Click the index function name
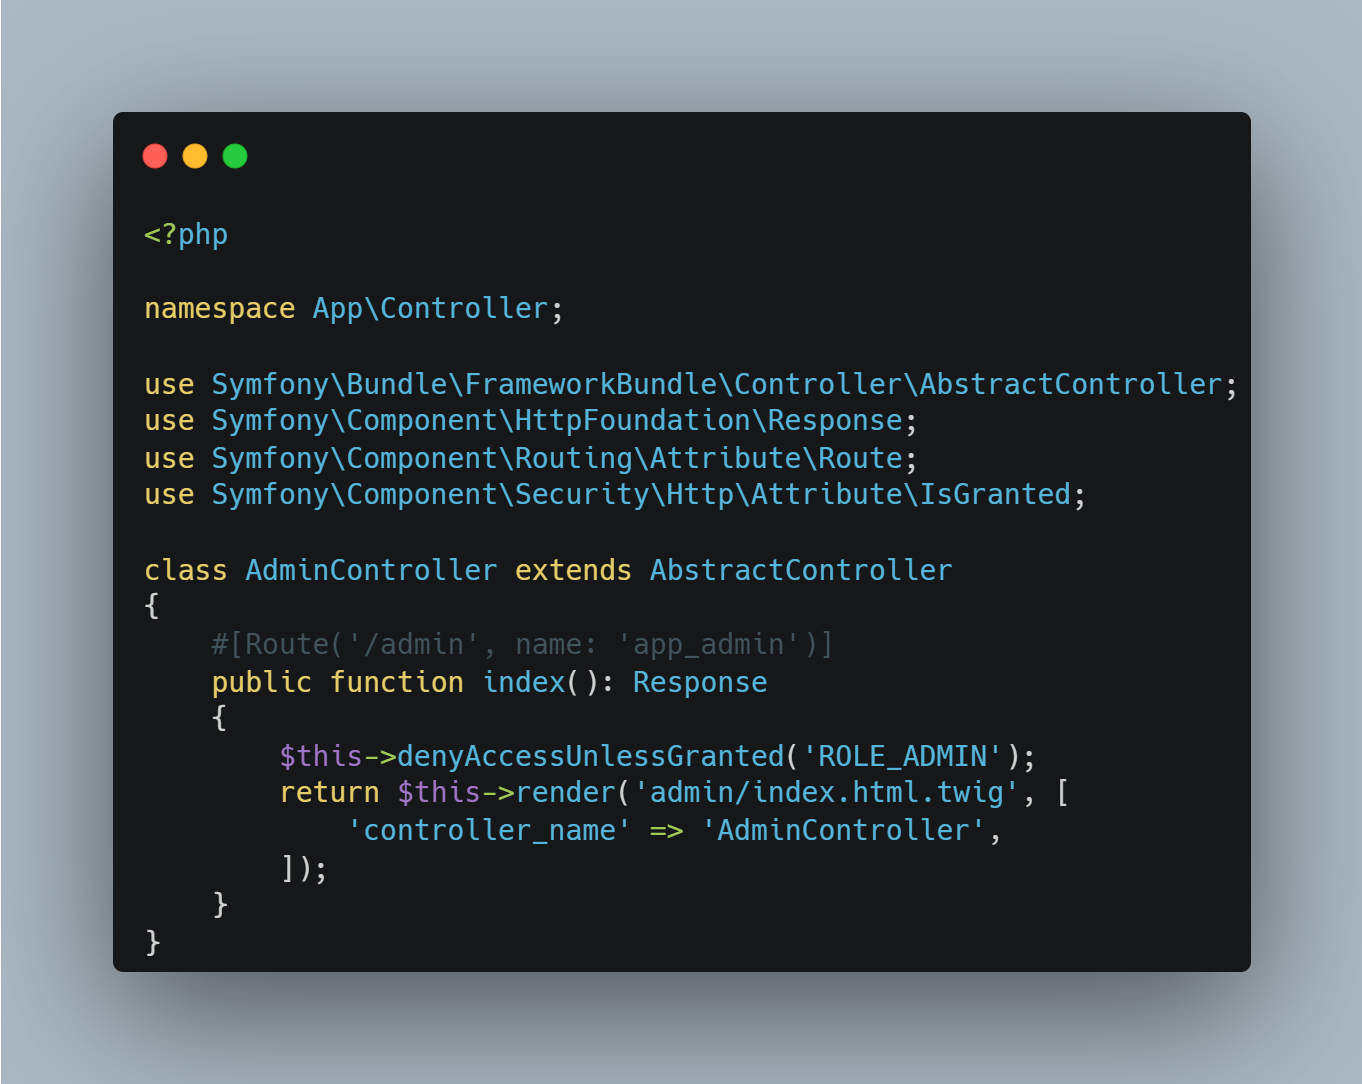 point(525,683)
